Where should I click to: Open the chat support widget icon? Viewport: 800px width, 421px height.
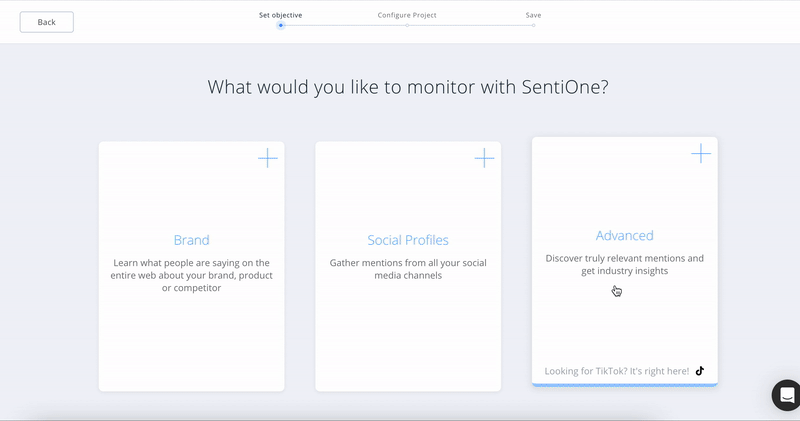(x=786, y=394)
